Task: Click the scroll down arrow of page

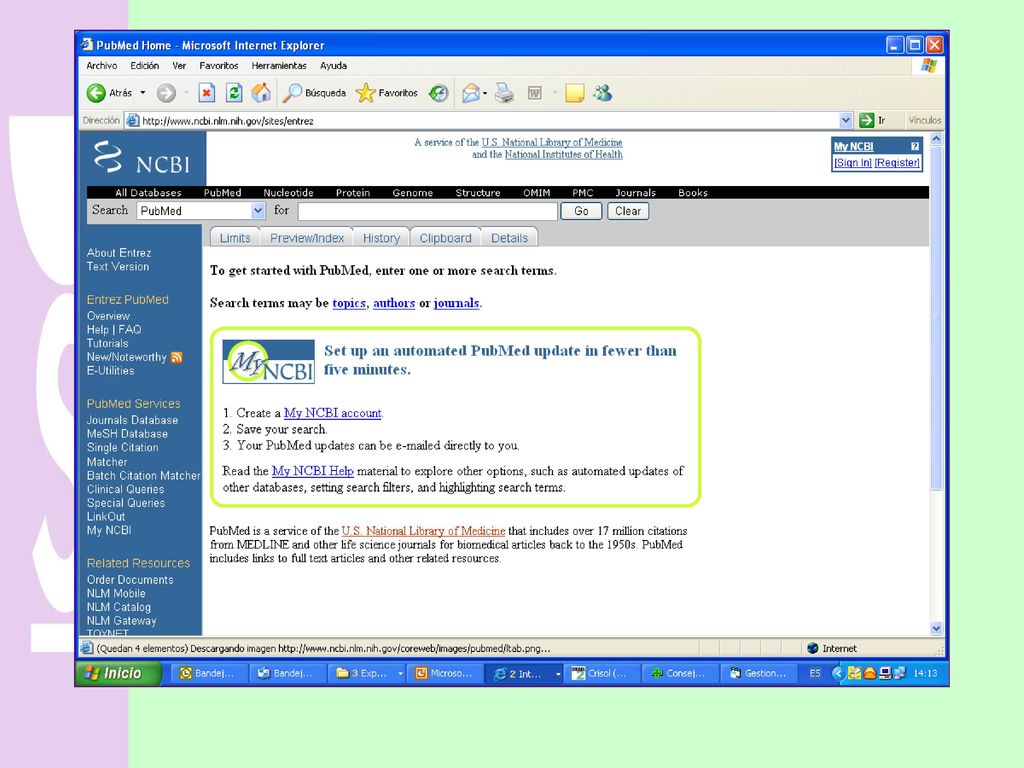Action: pyautogui.click(x=936, y=628)
